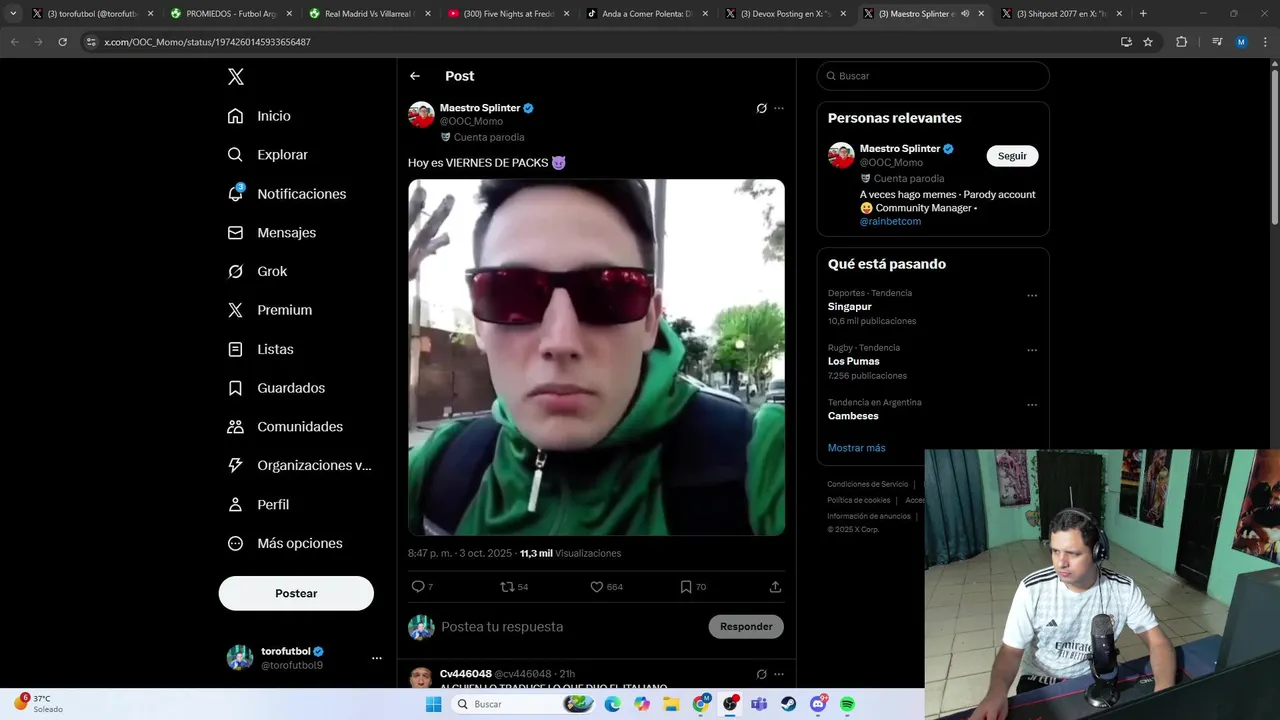The width and height of the screenshot is (1280, 720).
Task: Click the repost icon with 54 reposts
Action: coord(507,587)
